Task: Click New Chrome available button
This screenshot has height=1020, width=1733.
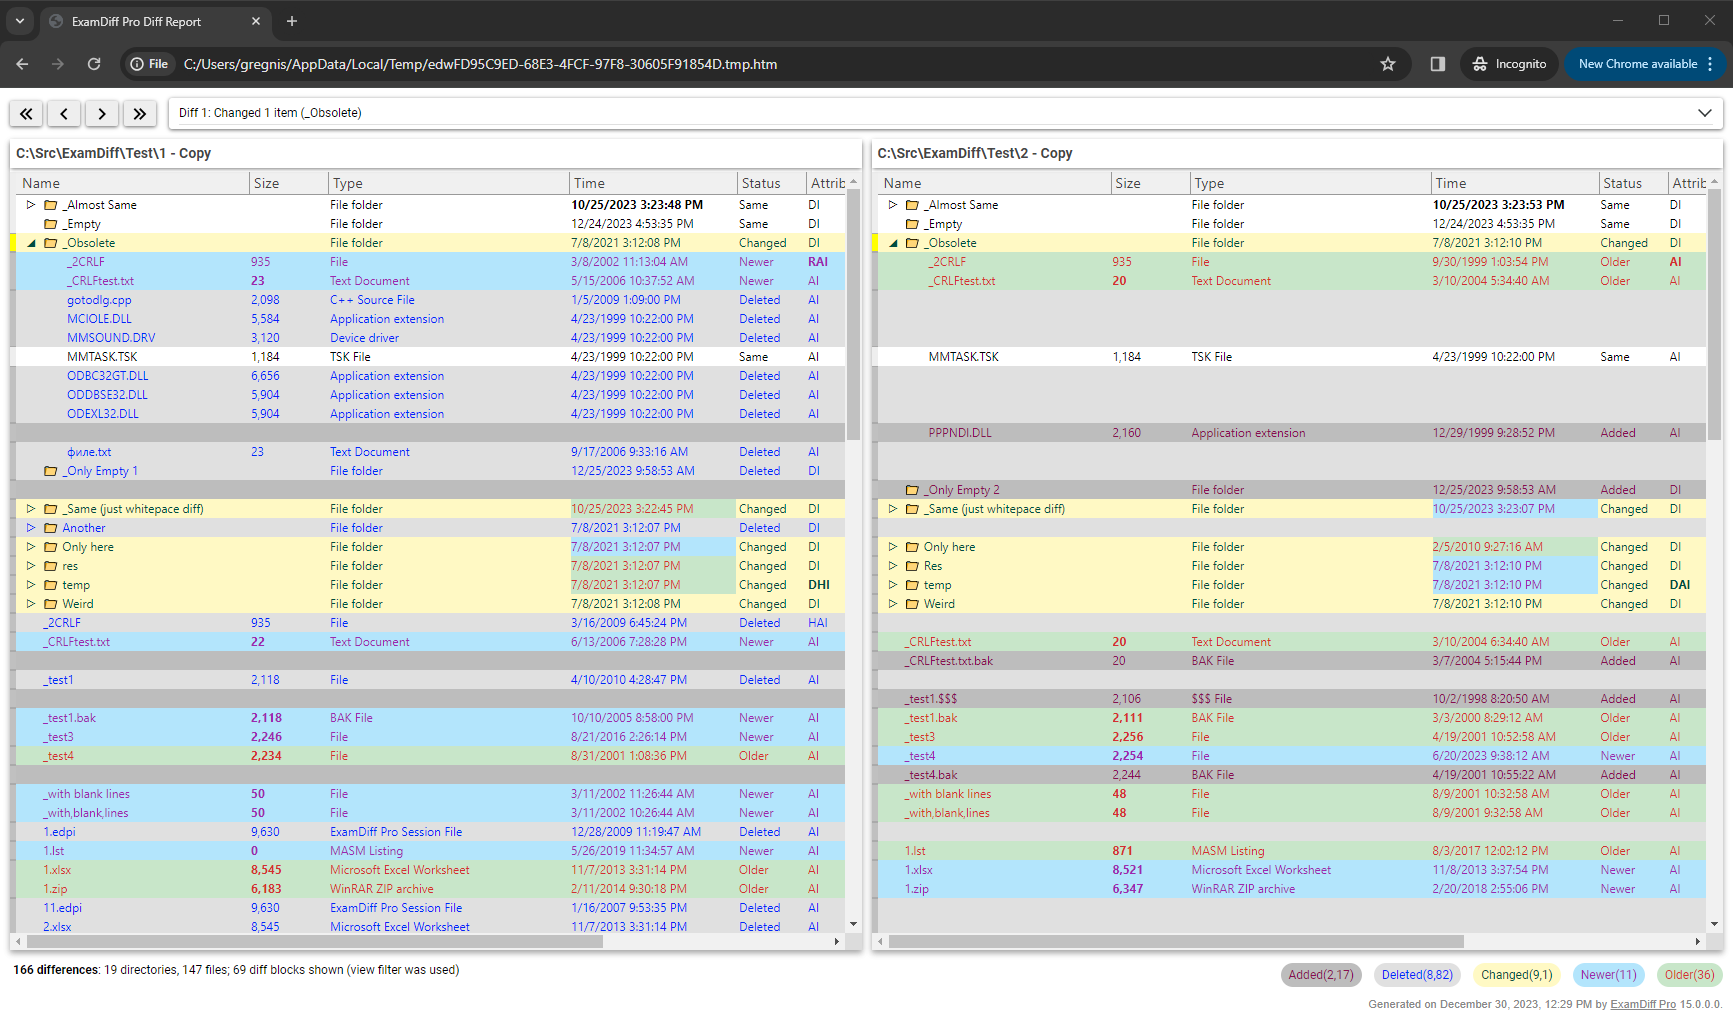Action: coord(1645,64)
